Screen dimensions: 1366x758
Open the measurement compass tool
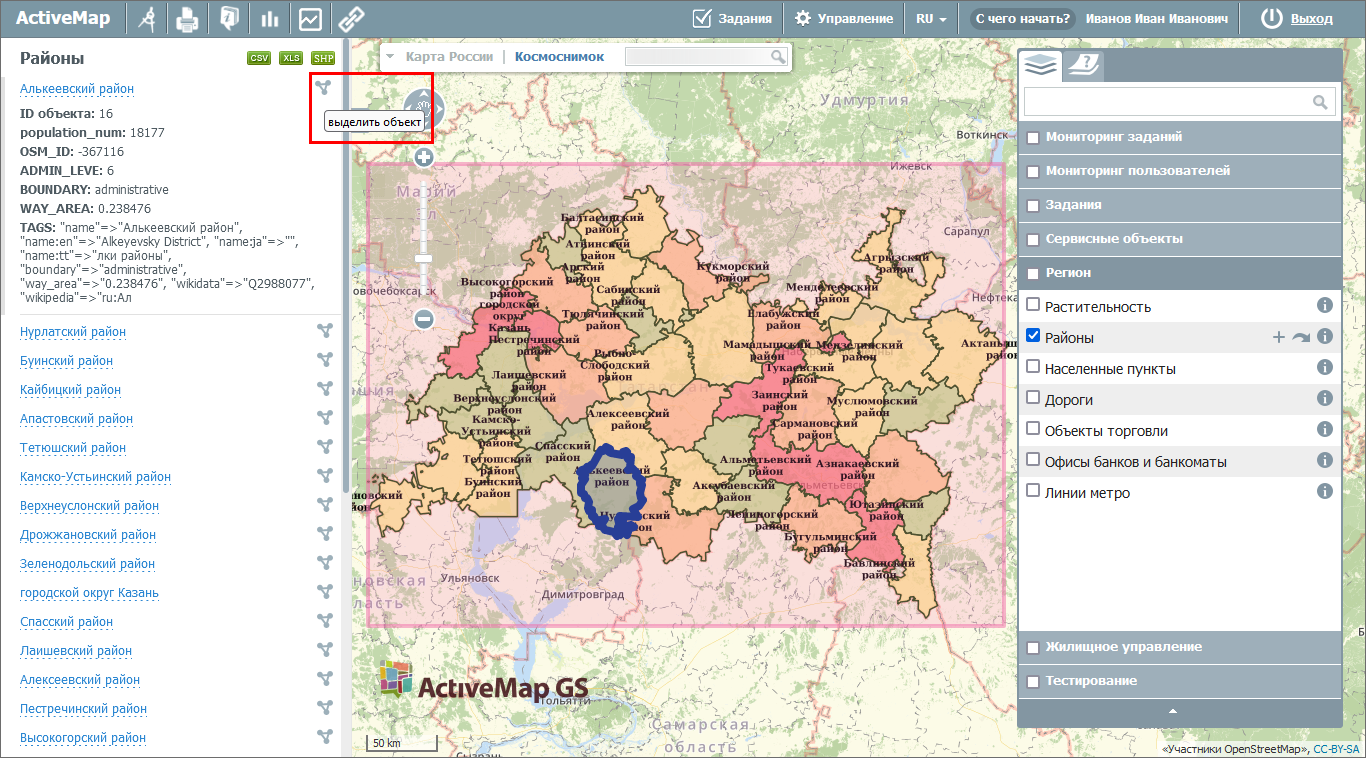[147, 18]
